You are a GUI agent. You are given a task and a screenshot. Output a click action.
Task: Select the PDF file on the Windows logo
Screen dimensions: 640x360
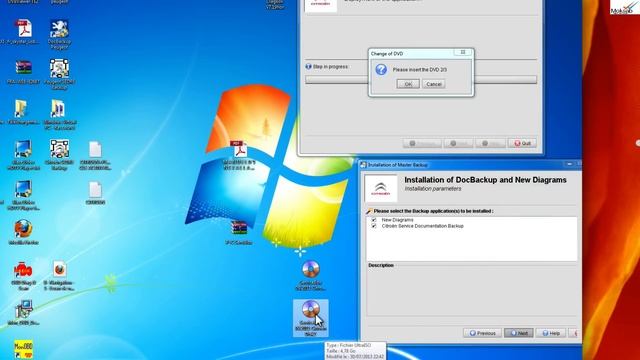(x=239, y=155)
